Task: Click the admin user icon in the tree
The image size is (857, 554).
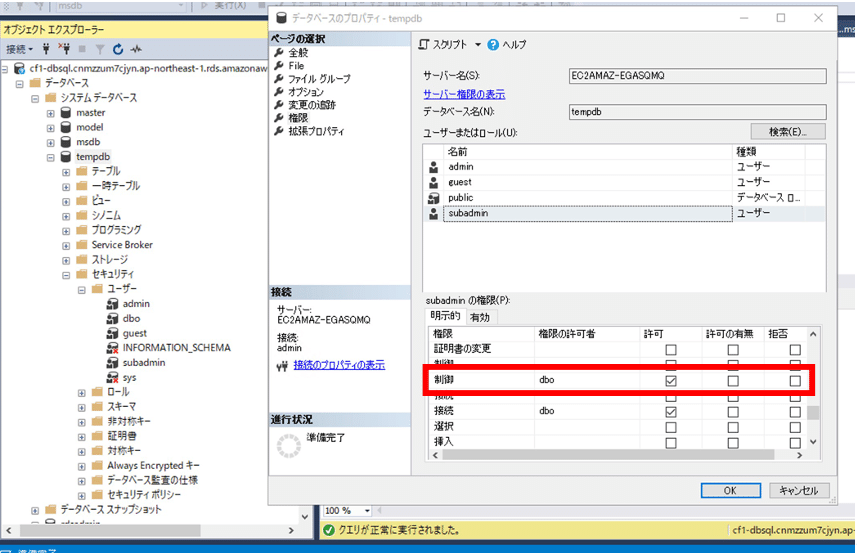Action: point(112,304)
